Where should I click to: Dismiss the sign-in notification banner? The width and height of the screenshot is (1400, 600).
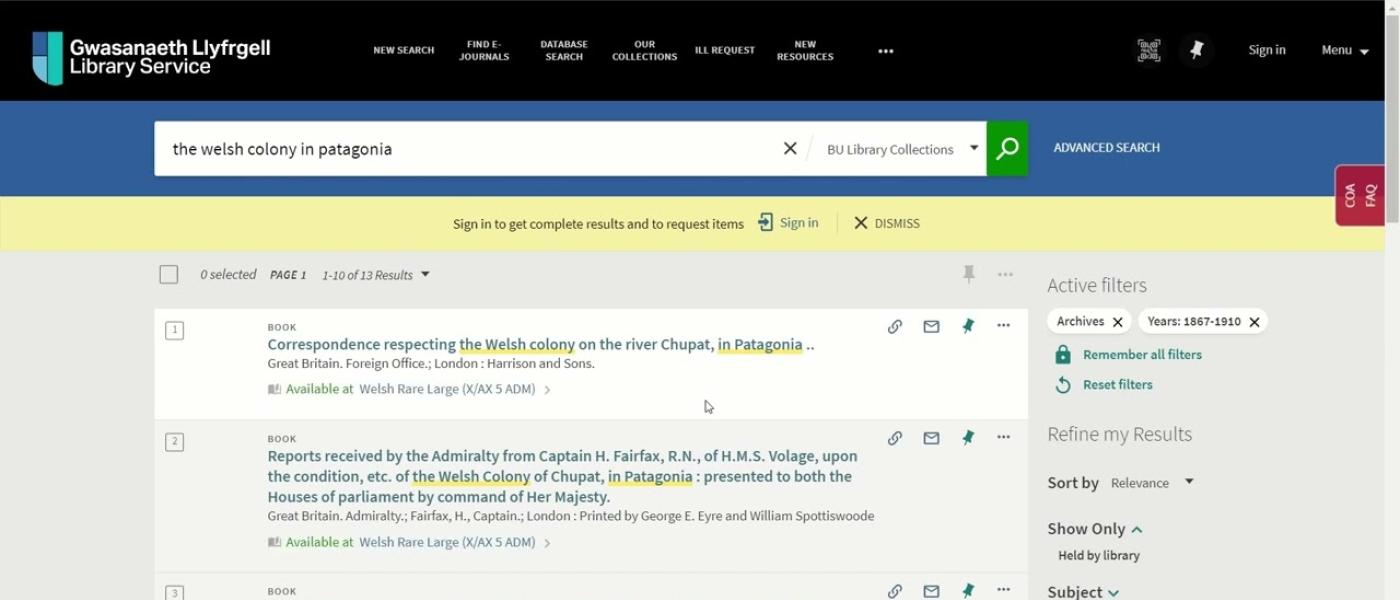tap(886, 223)
